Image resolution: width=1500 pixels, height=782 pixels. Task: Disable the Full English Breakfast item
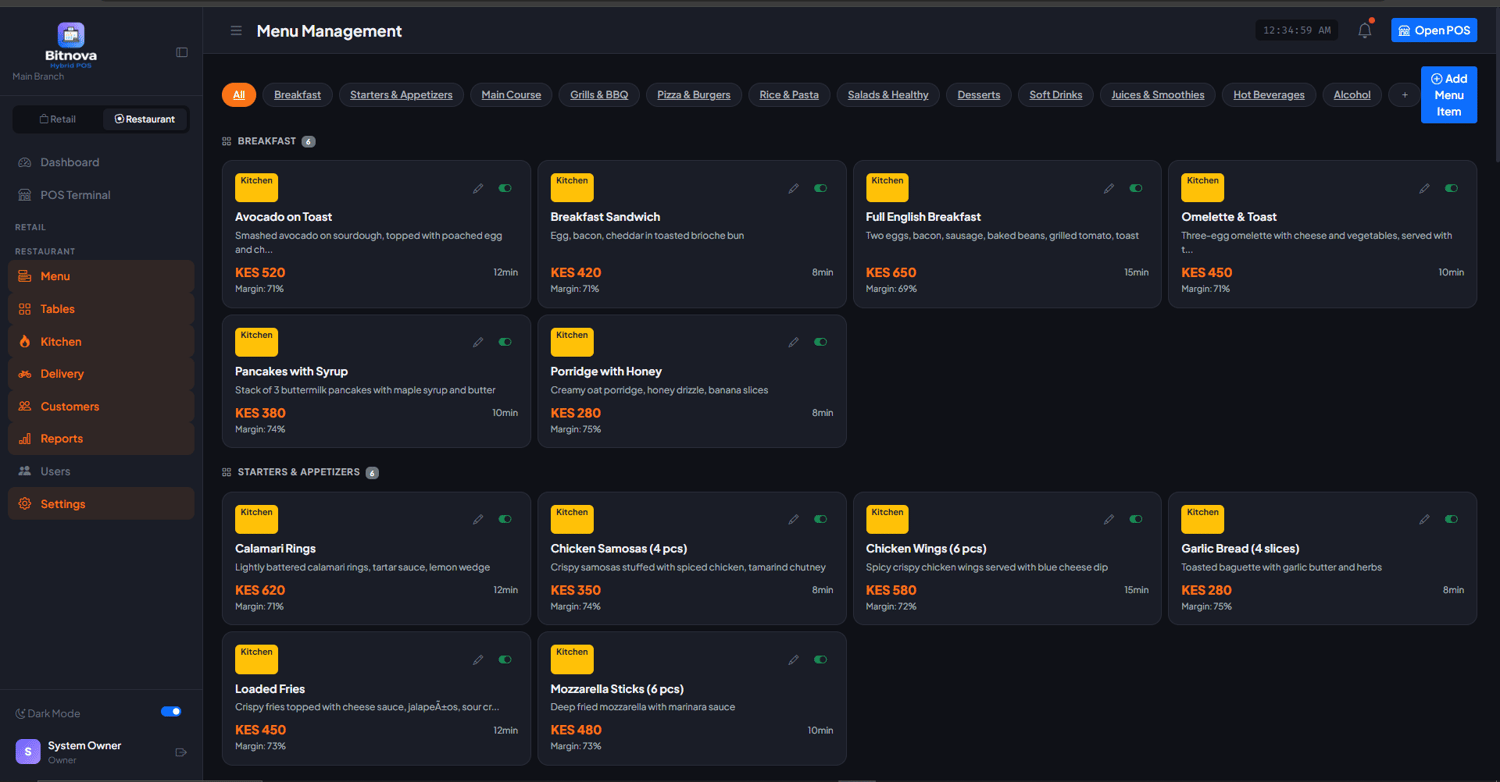[x=1136, y=188]
